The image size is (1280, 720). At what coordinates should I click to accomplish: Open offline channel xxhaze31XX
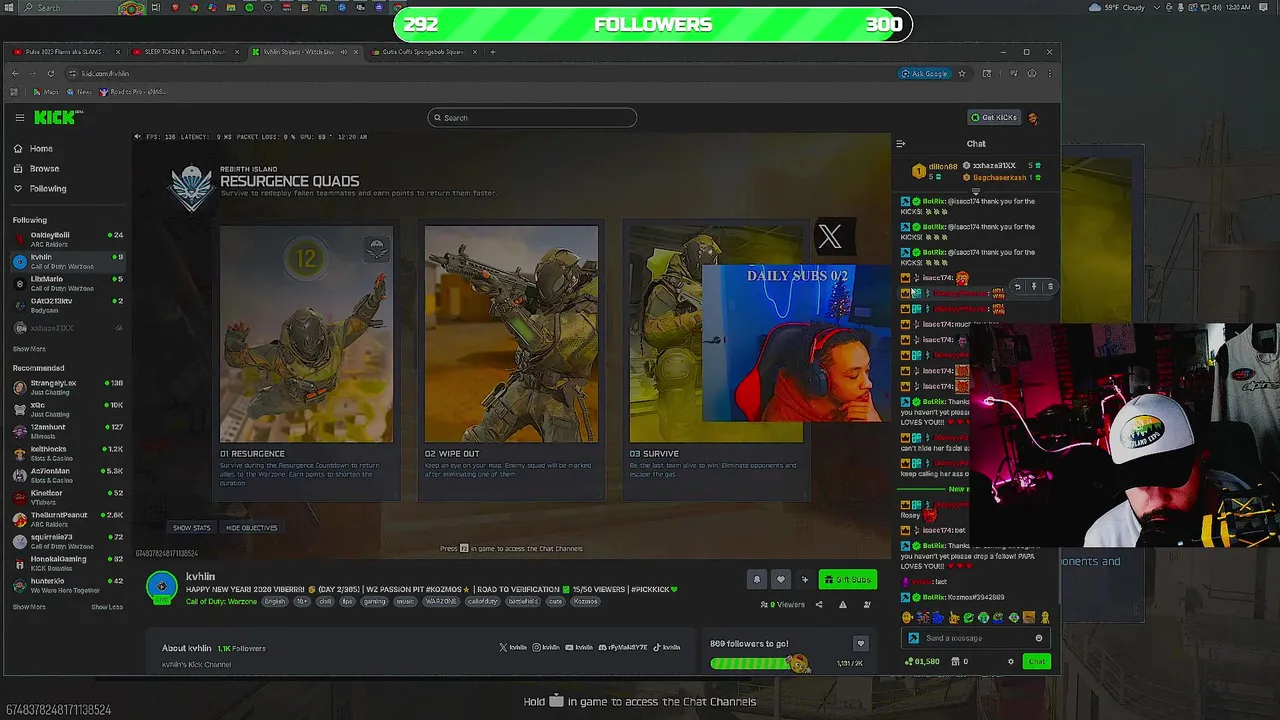(x=67, y=328)
